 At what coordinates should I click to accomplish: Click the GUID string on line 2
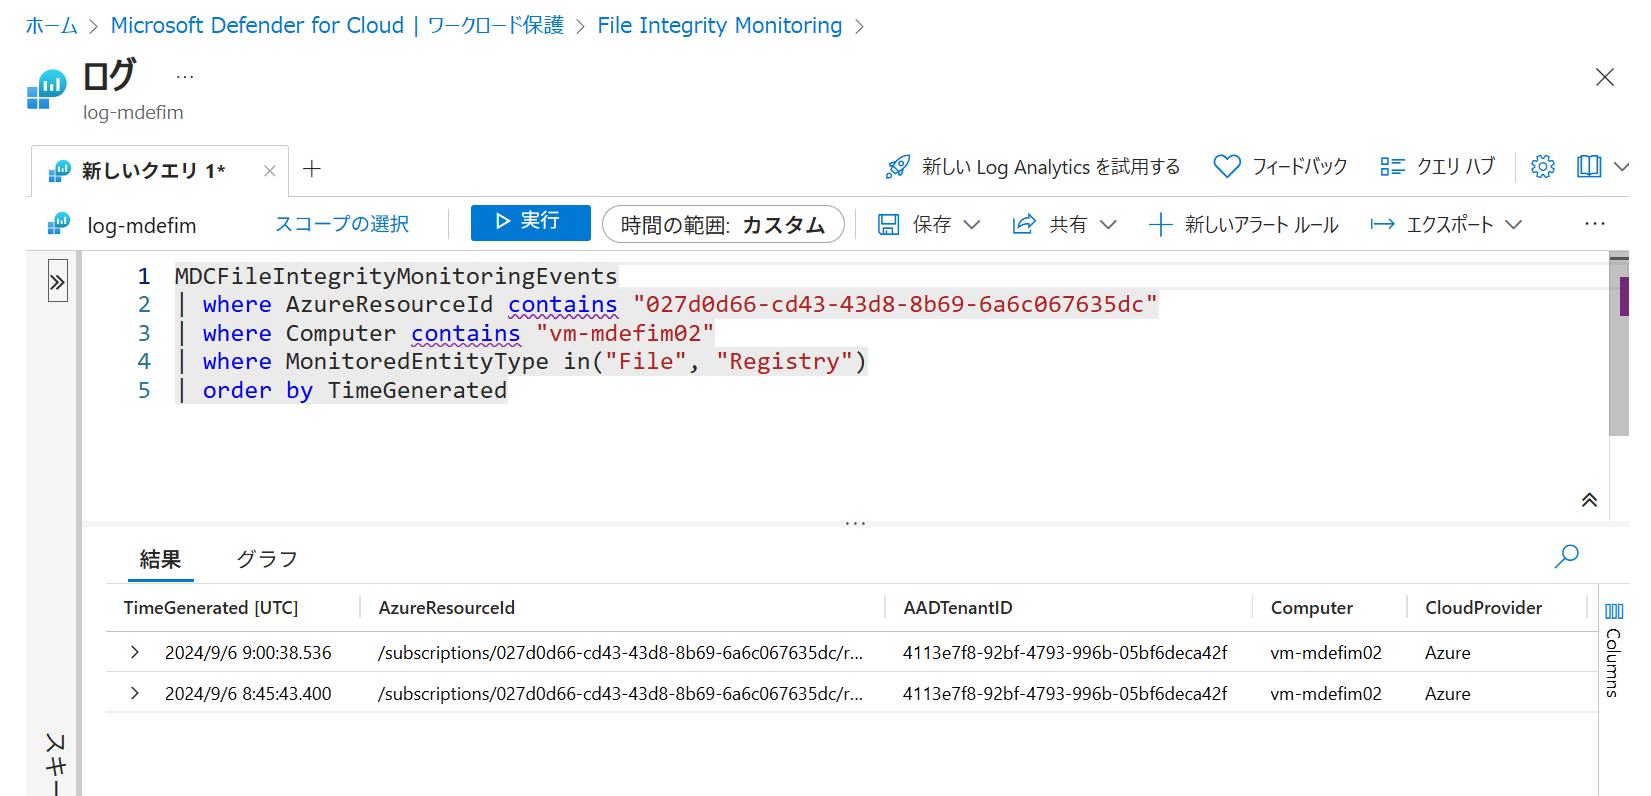click(x=895, y=304)
